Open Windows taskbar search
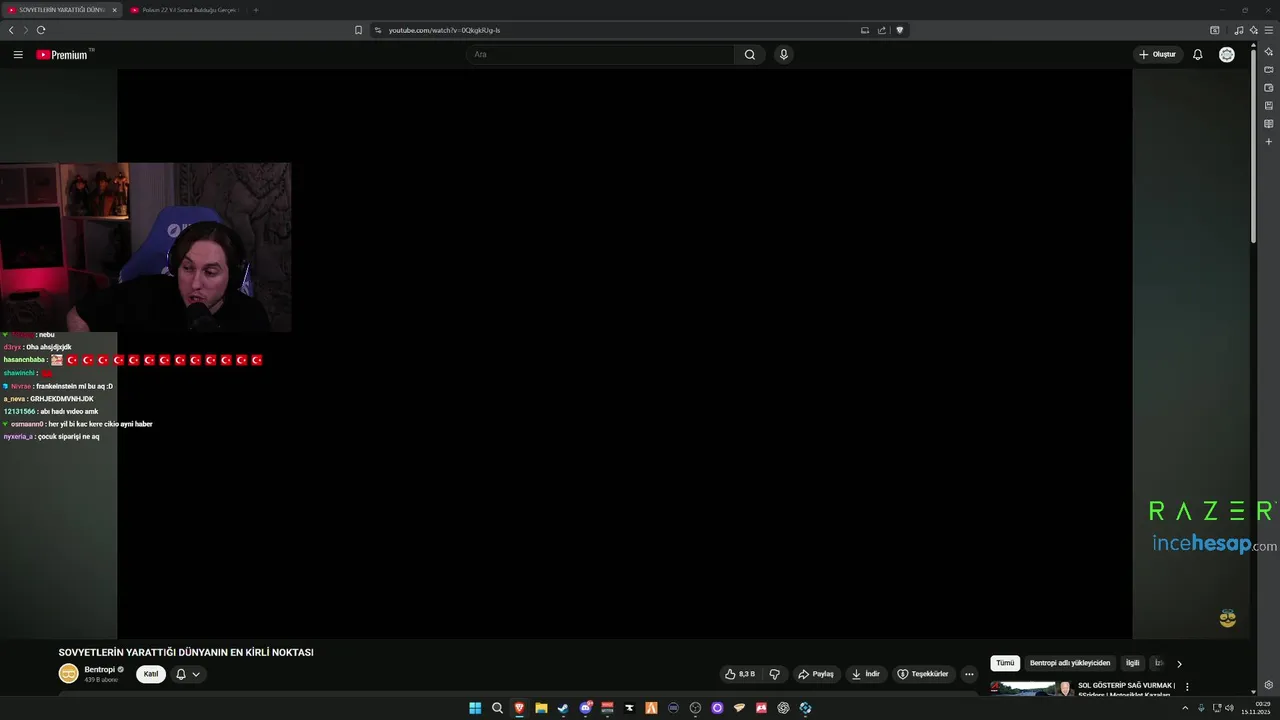The width and height of the screenshot is (1280, 720). [x=497, y=708]
